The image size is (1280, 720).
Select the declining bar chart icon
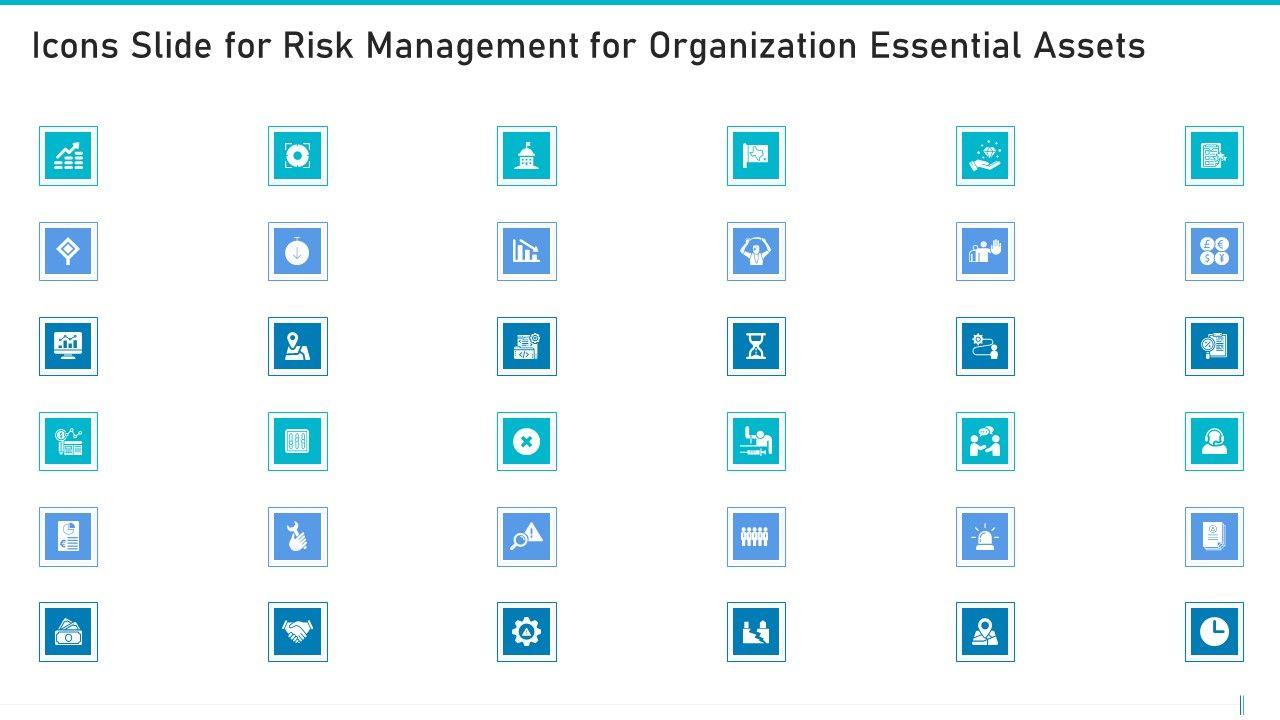[x=526, y=251]
